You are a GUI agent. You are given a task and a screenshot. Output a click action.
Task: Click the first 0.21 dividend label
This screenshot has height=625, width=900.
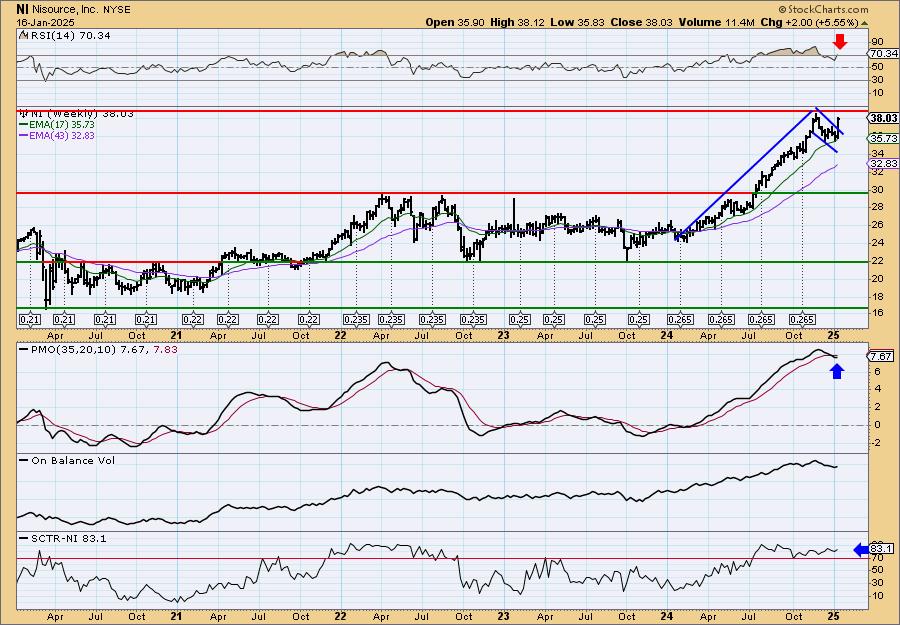(30, 320)
